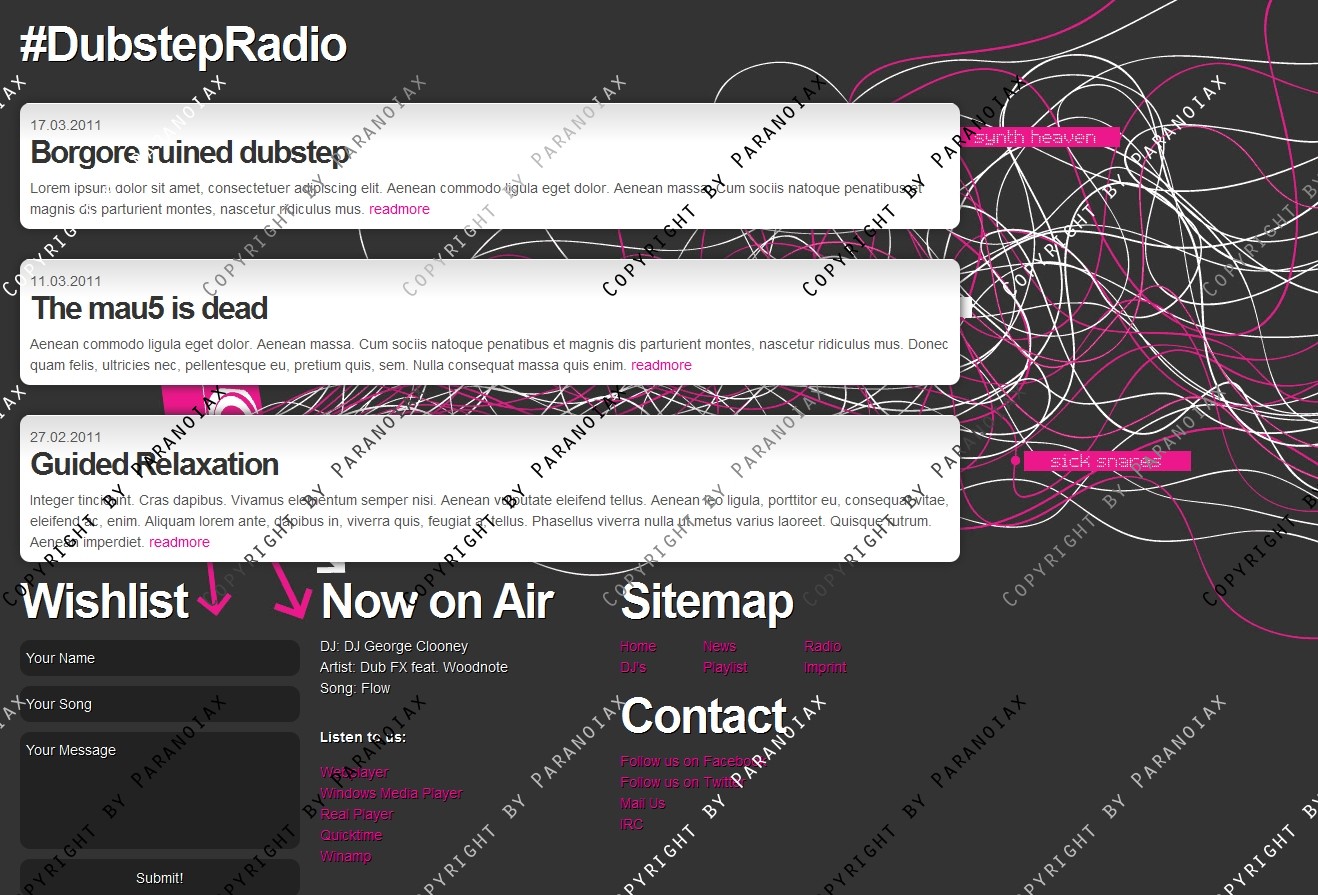
Task: Follow us on Twitter link
Action: click(682, 782)
